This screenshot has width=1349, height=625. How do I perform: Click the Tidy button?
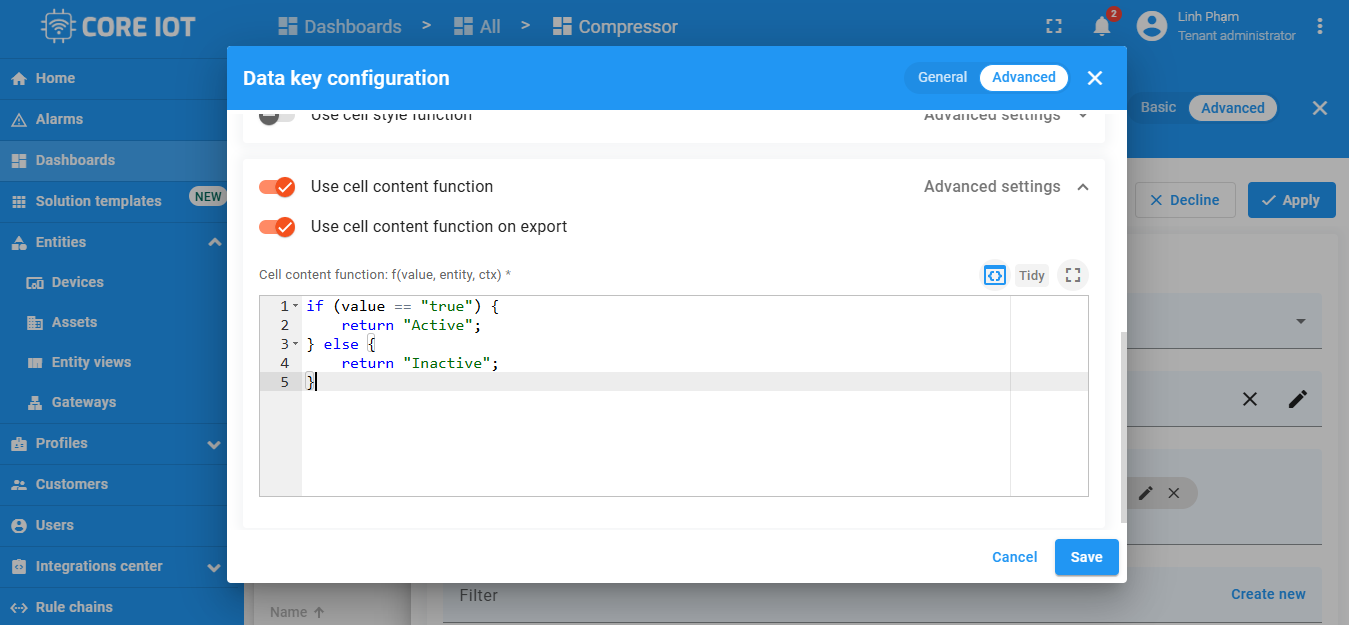point(1032,275)
